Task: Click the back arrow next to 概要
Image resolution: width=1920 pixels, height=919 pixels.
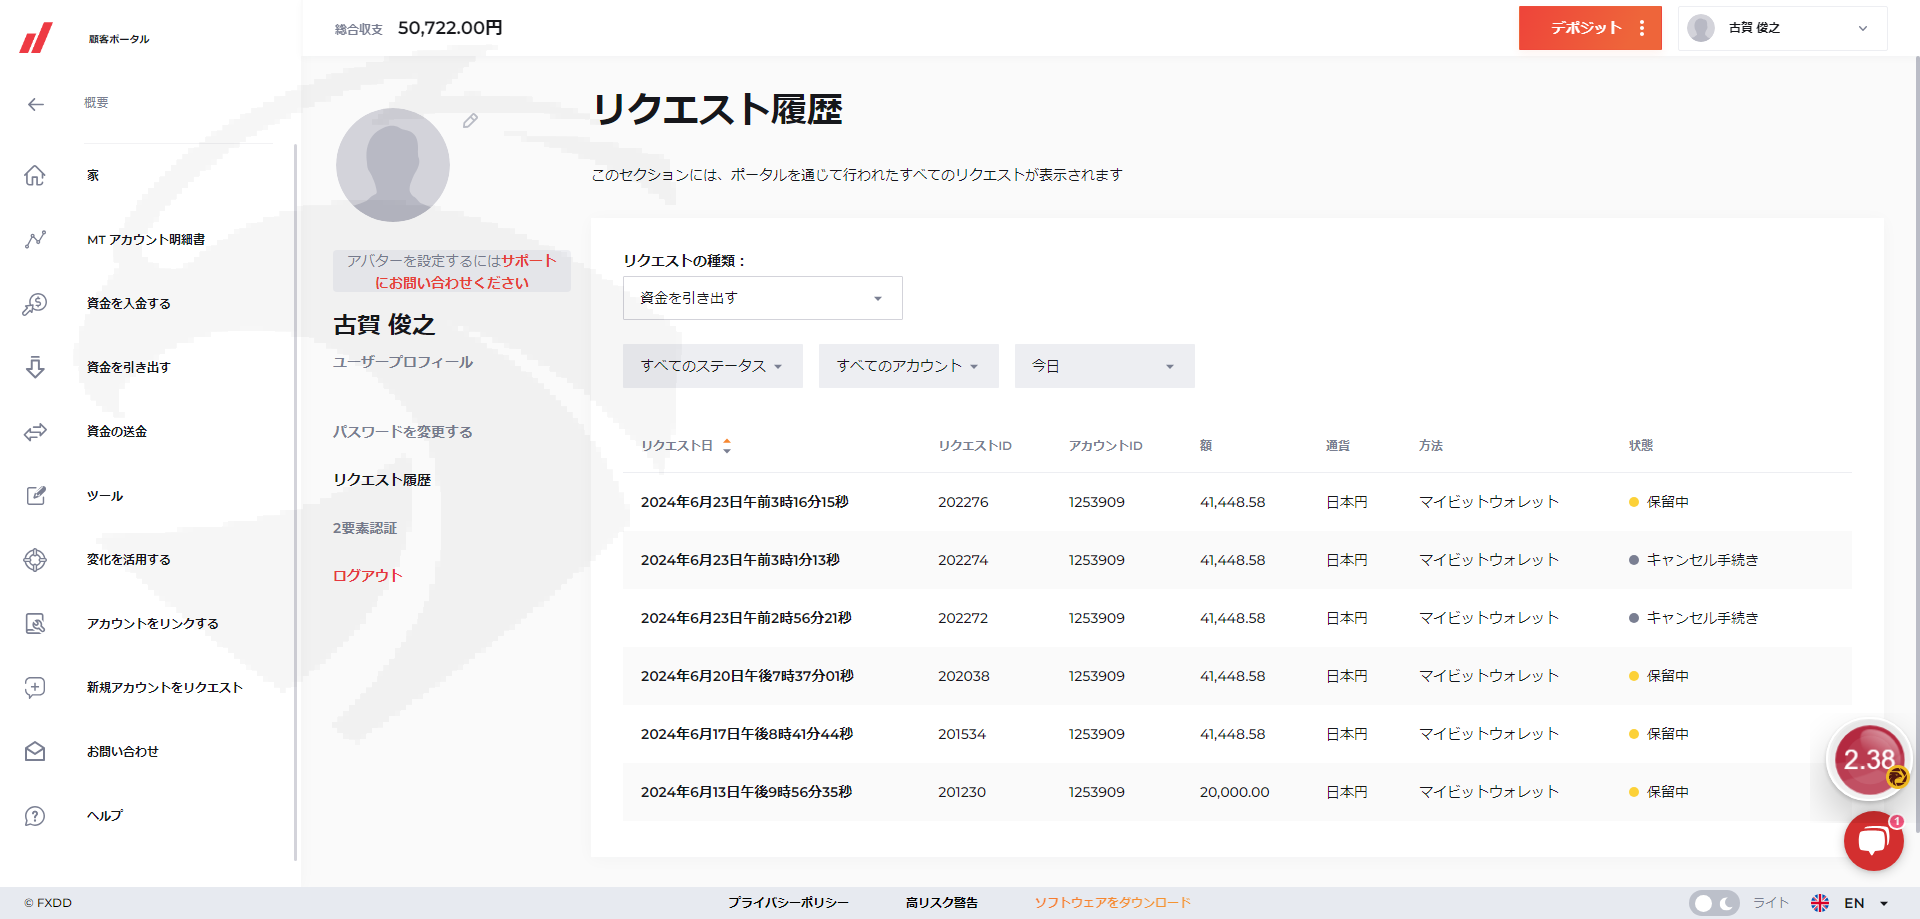Action: (36, 104)
